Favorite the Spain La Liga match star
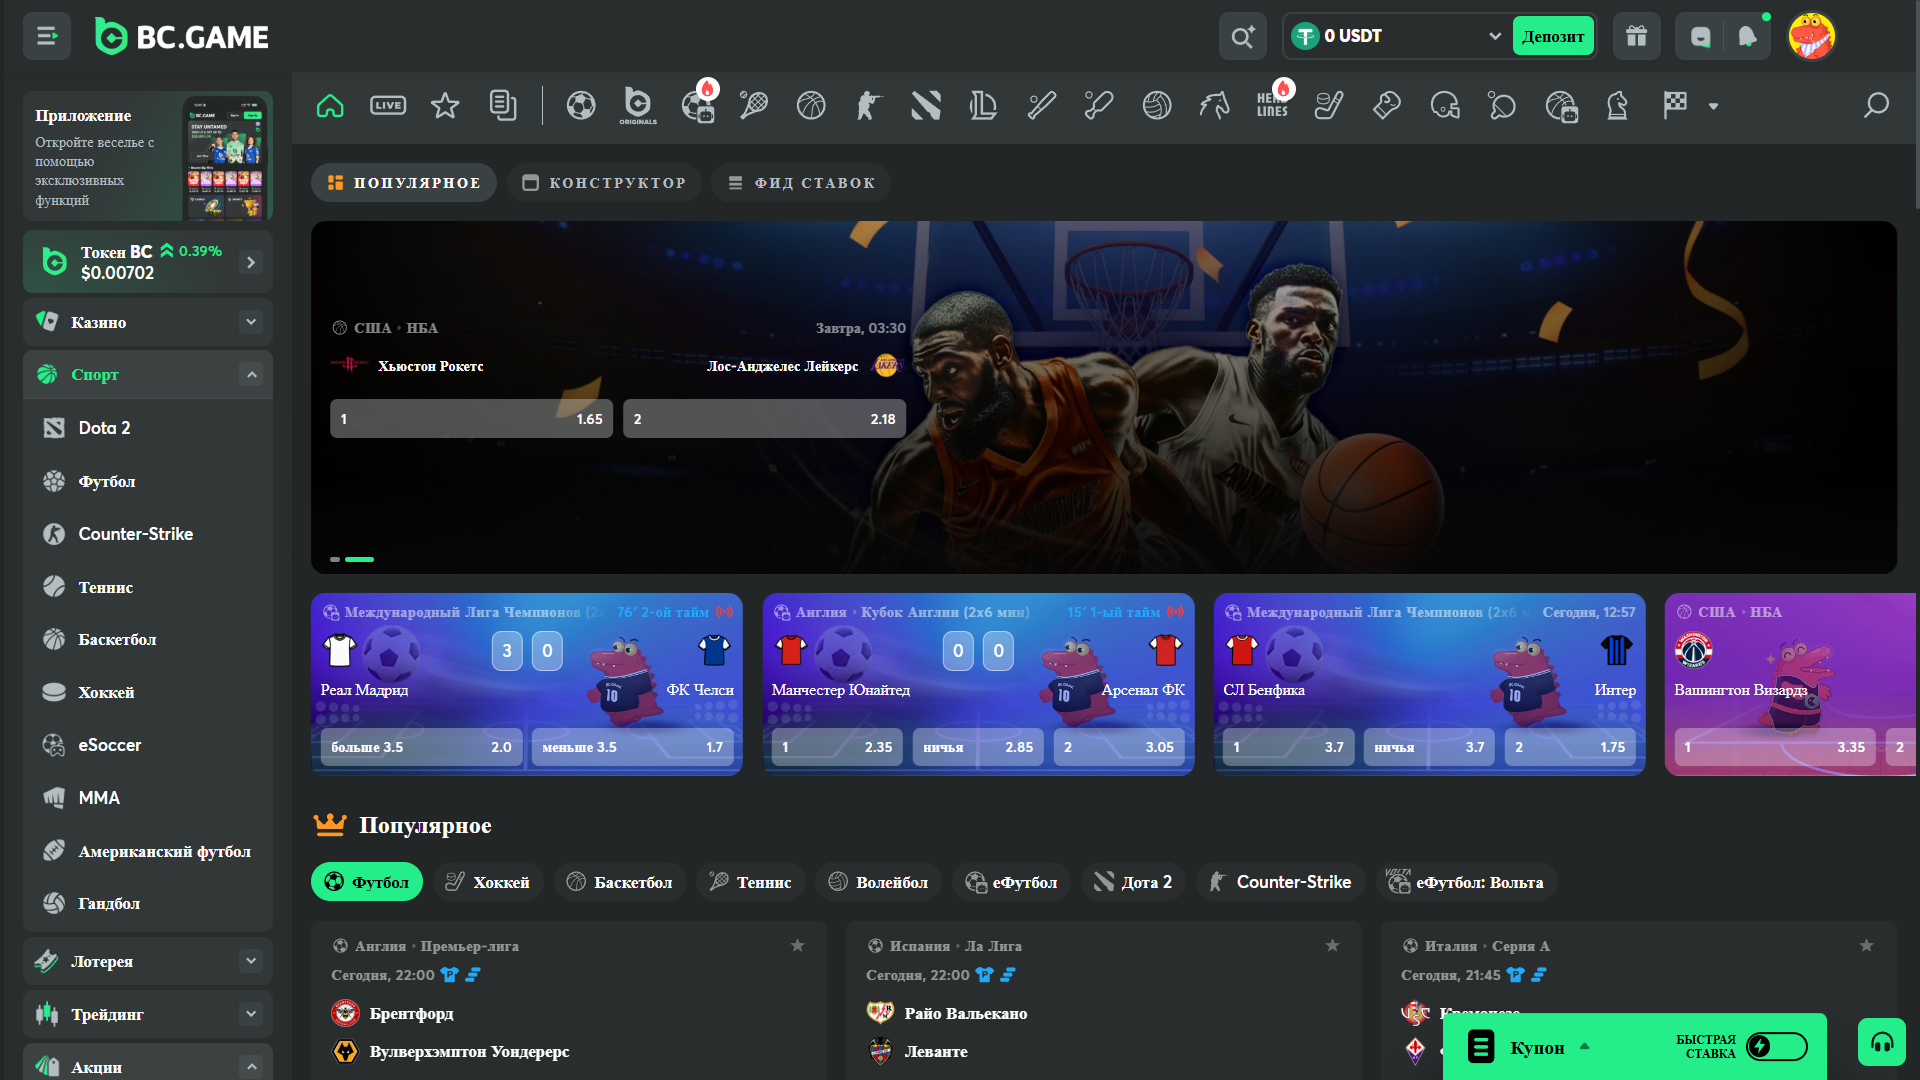The width and height of the screenshot is (1920, 1080). coord(1332,946)
